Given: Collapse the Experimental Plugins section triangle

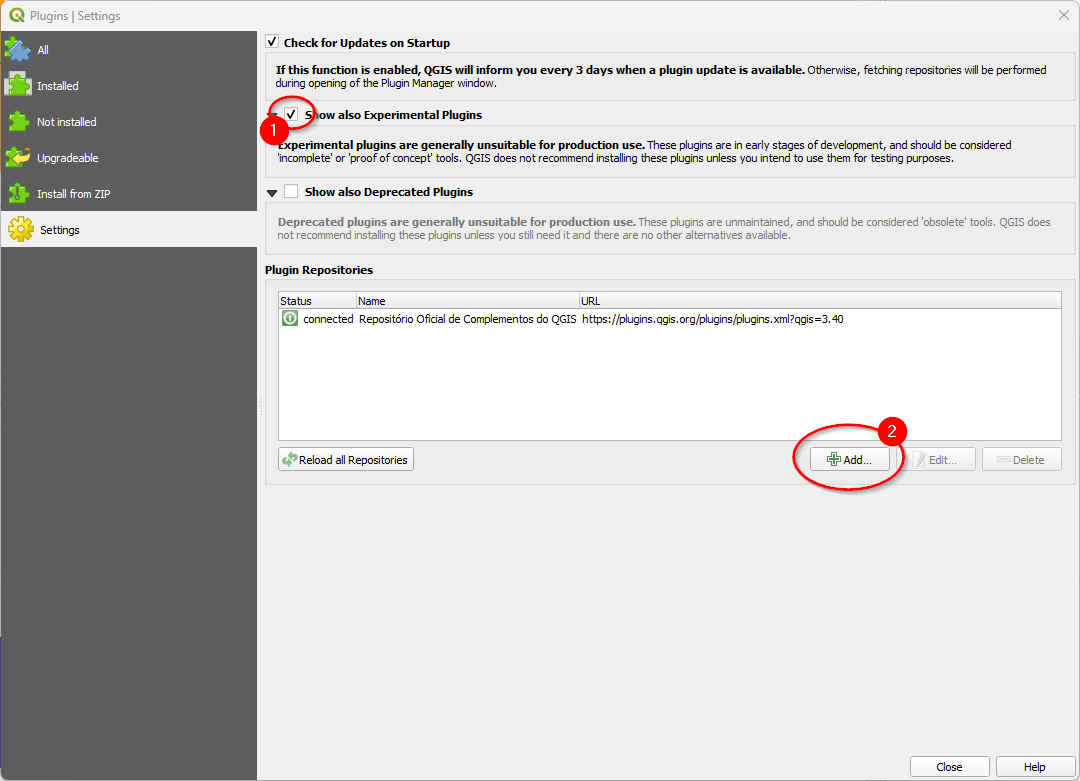Looking at the screenshot, I should coord(271,114).
